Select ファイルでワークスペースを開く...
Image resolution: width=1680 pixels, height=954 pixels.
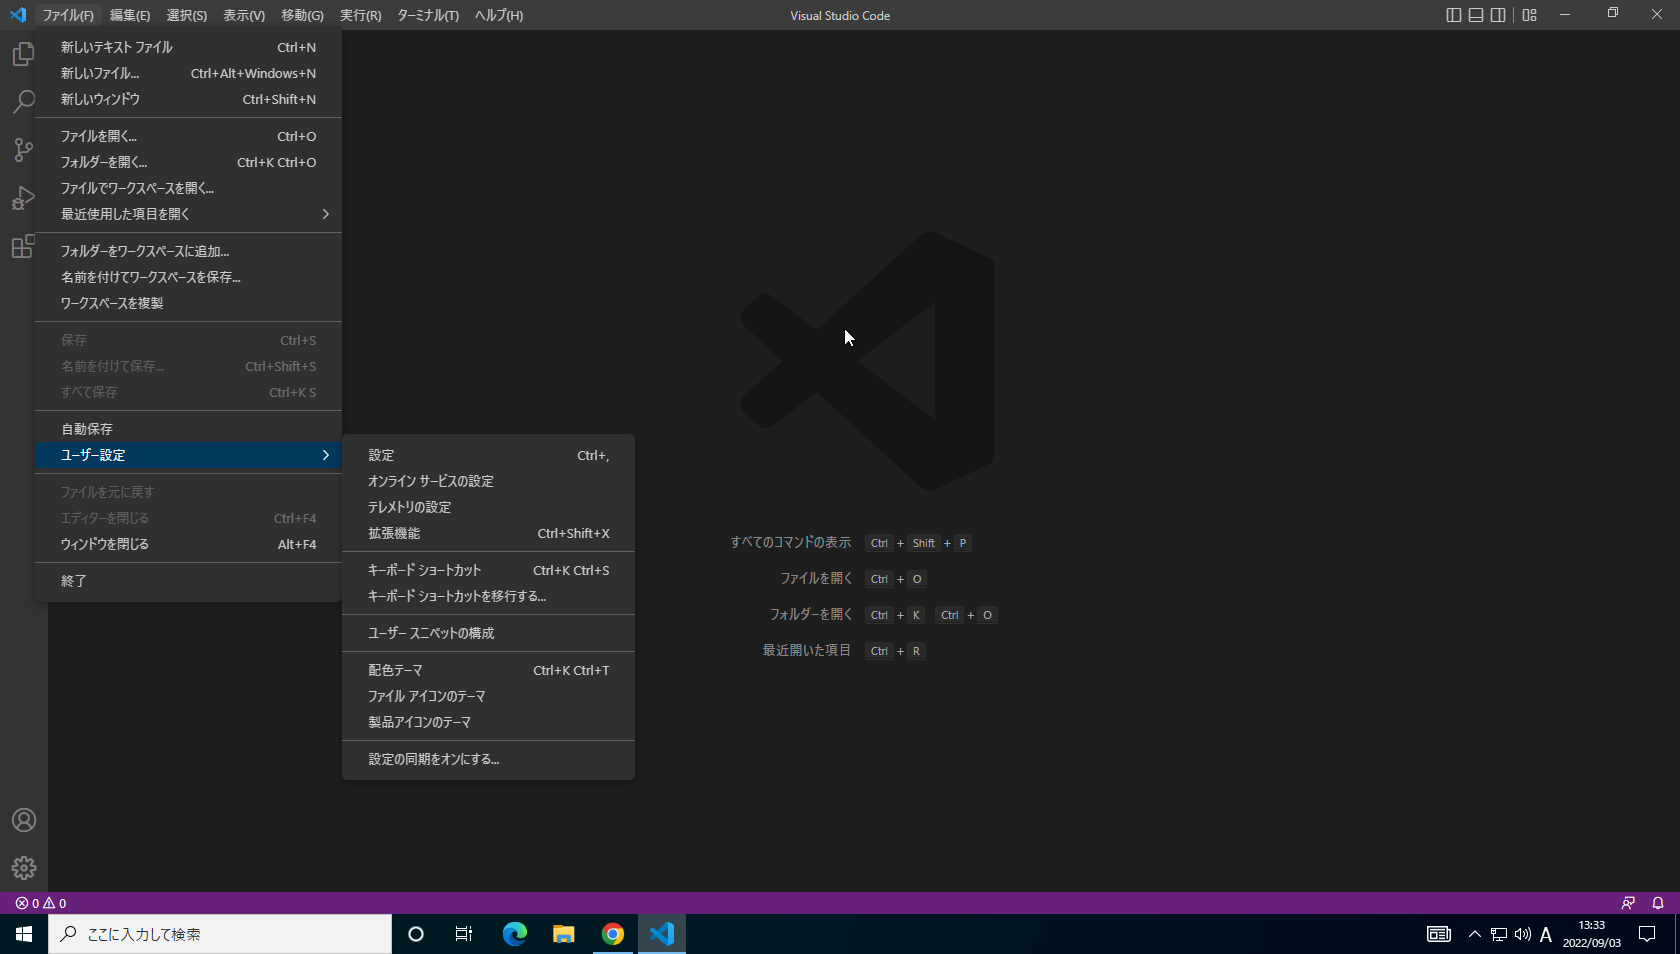click(189, 188)
